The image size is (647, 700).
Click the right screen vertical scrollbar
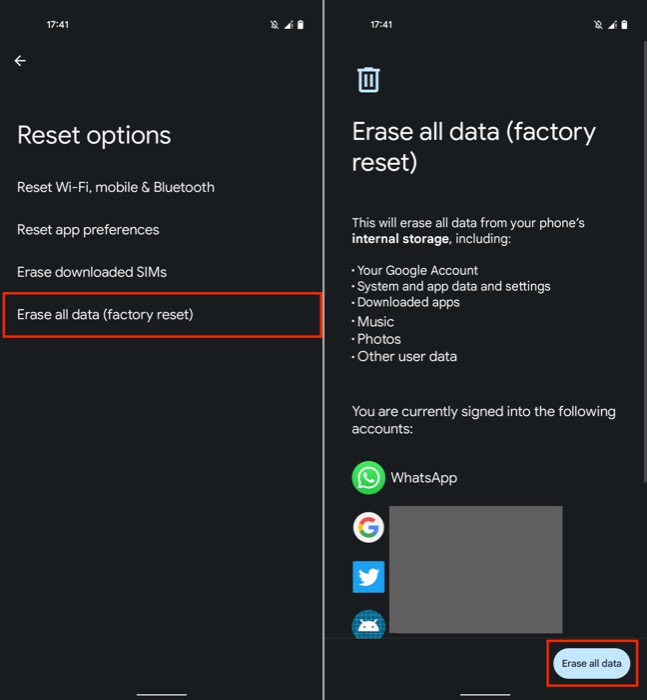click(645, 259)
